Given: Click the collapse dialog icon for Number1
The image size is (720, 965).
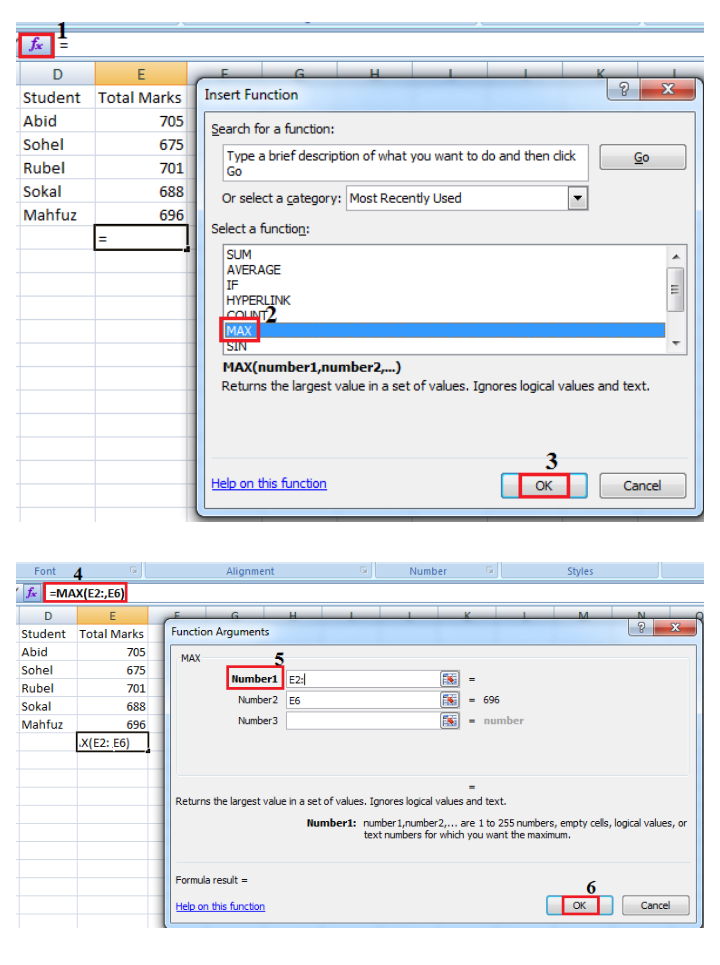Looking at the screenshot, I should coord(450,679).
